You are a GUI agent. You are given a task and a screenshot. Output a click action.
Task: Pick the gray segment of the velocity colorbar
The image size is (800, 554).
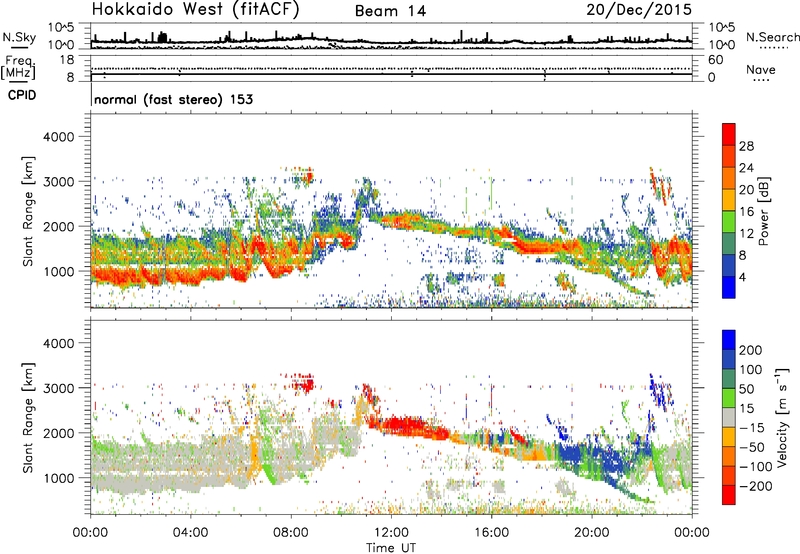[x=729, y=417]
